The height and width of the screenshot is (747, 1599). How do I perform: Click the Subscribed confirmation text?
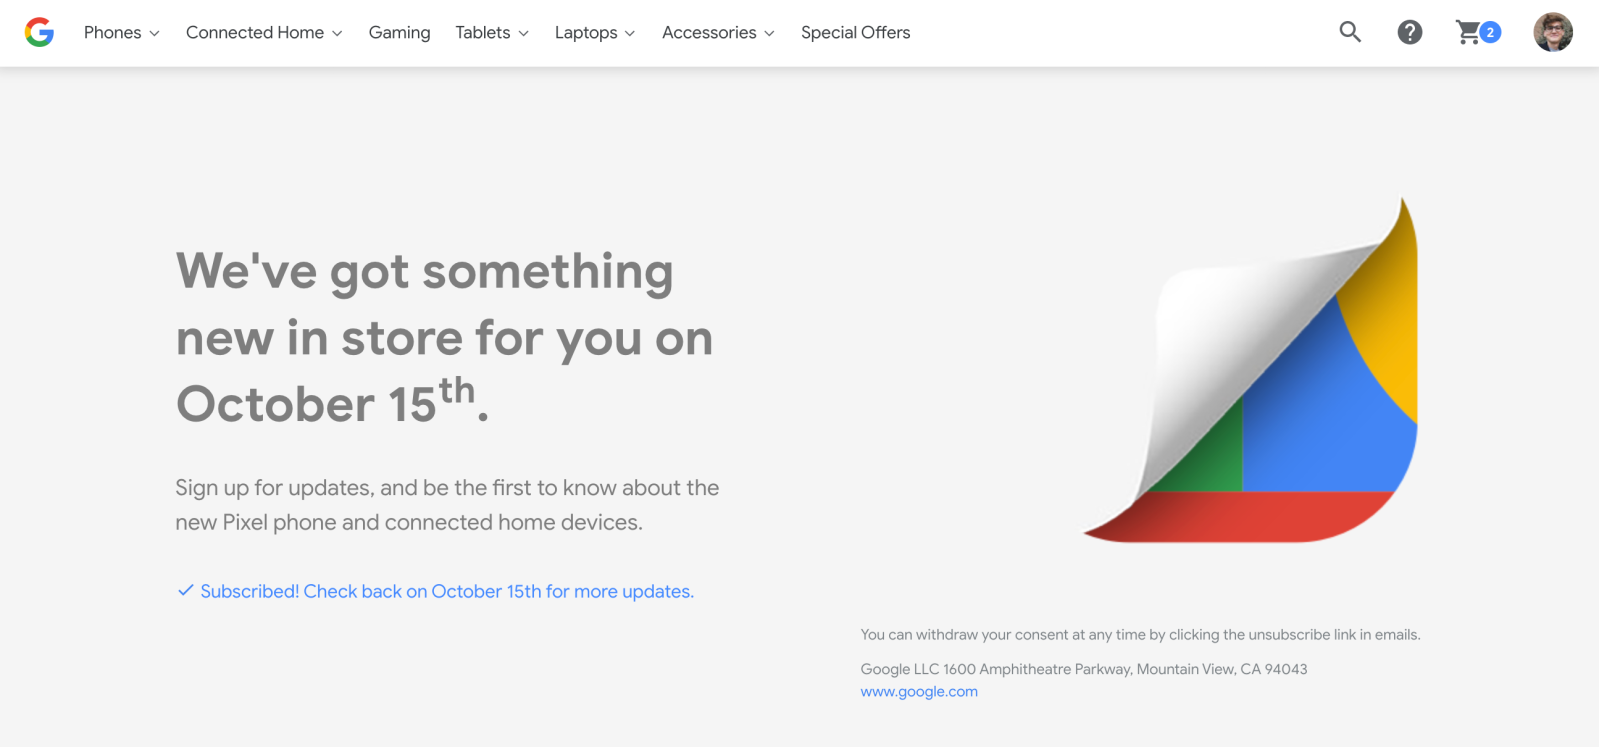[447, 592]
